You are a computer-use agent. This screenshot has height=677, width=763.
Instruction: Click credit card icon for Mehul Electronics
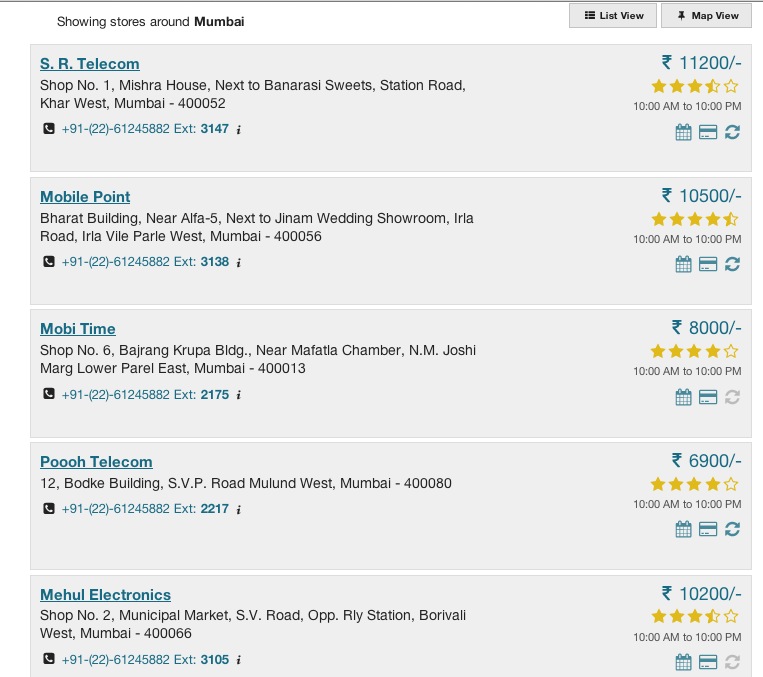click(708, 662)
